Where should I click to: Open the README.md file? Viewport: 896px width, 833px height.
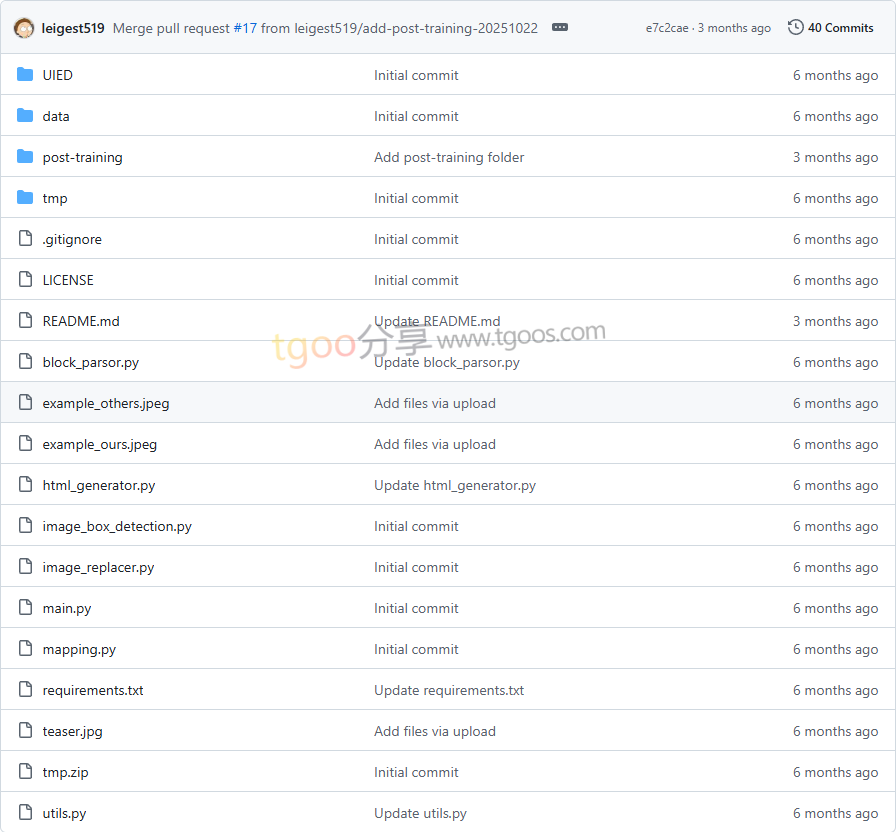point(81,321)
